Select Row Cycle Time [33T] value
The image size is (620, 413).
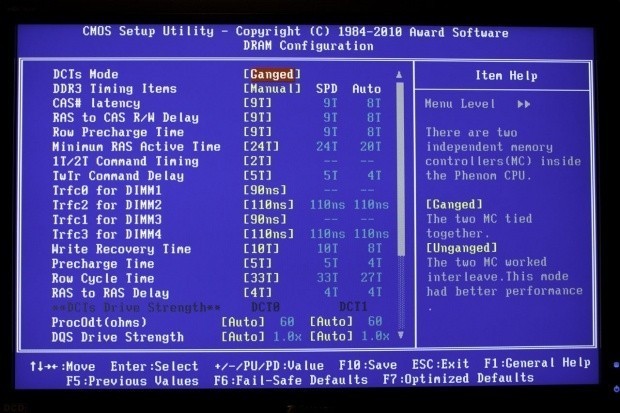click(261, 278)
